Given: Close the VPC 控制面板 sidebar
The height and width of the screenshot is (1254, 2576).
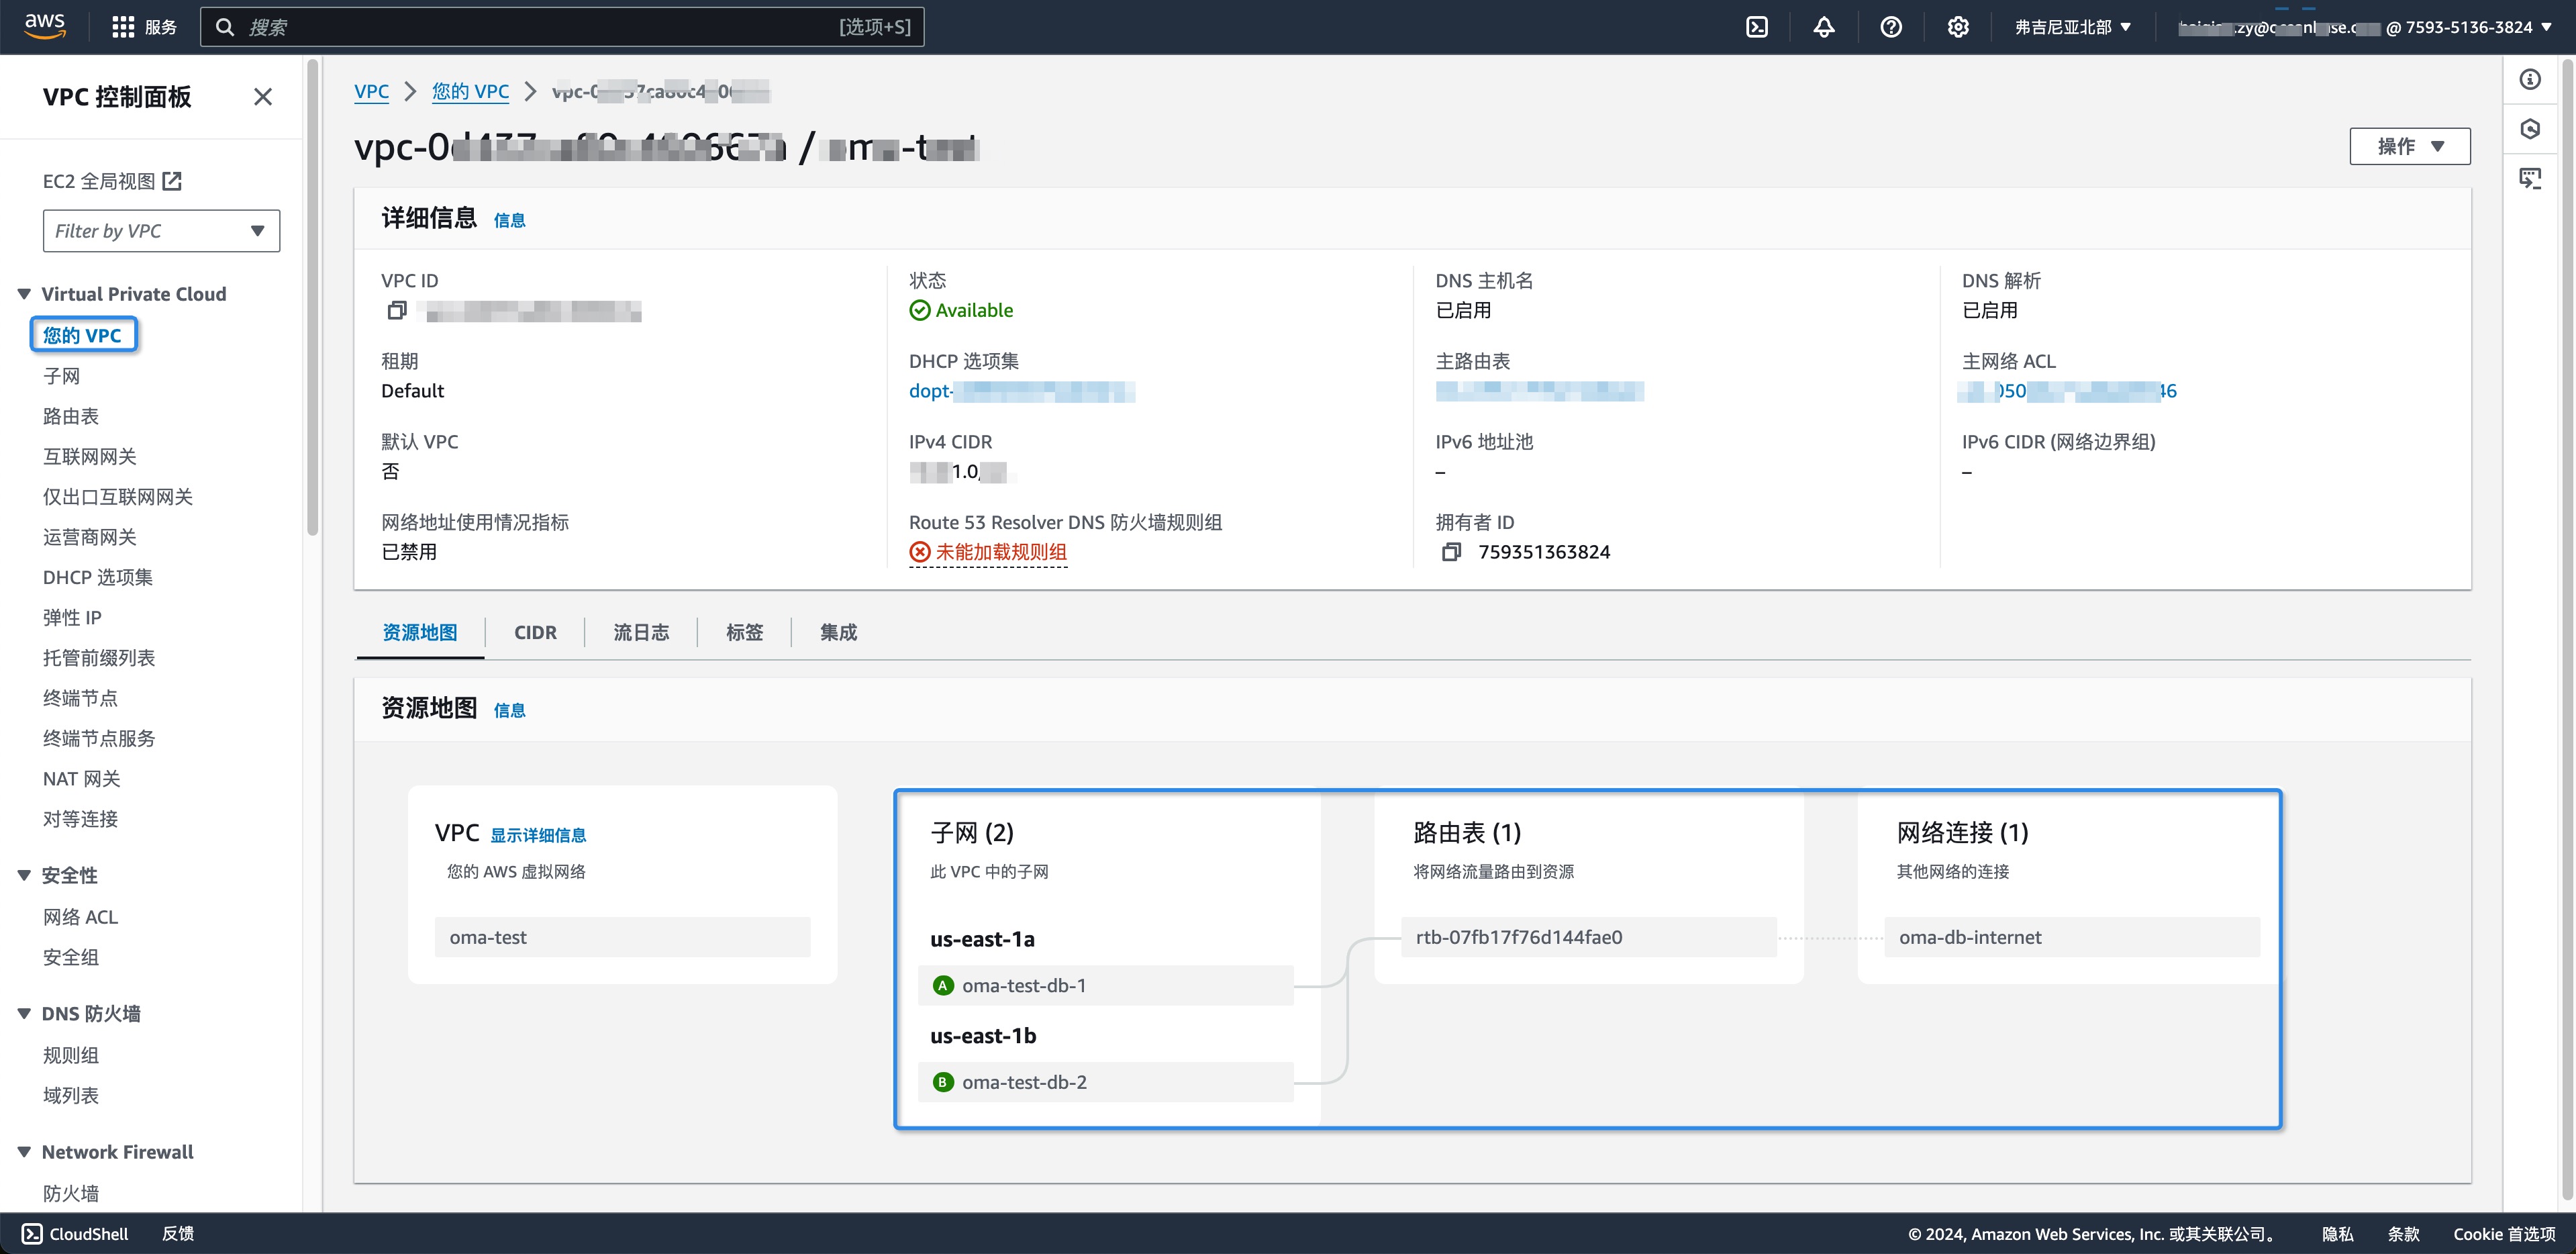Looking at the screenshot, I should point(263,97).
